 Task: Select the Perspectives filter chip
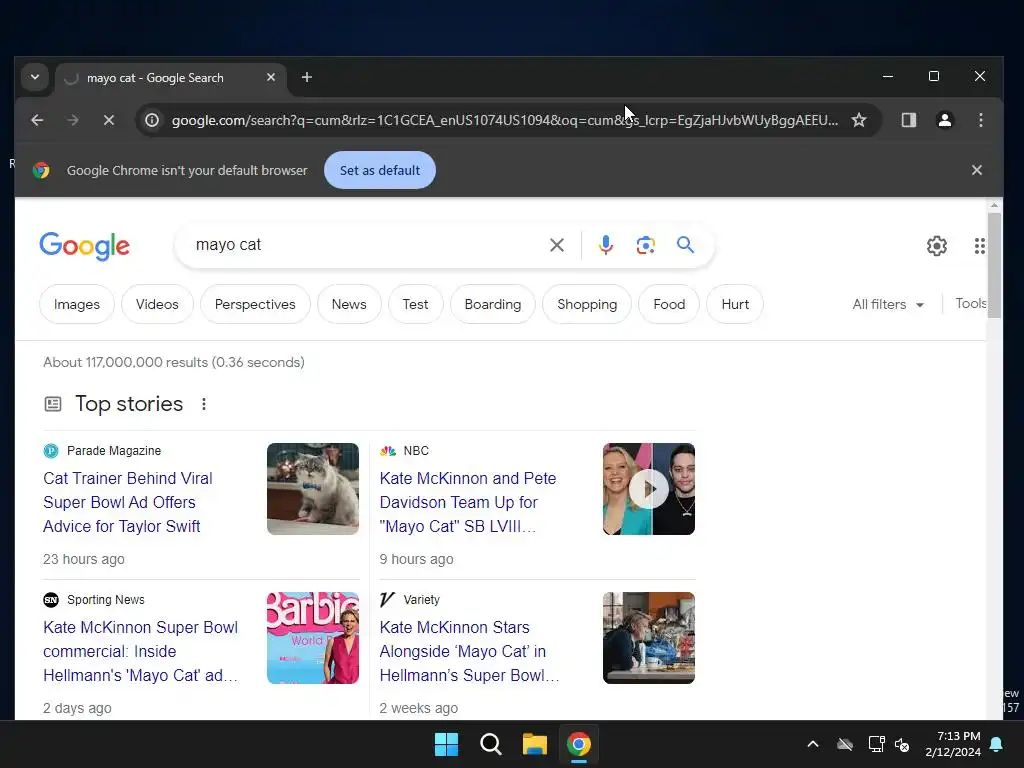255,304
